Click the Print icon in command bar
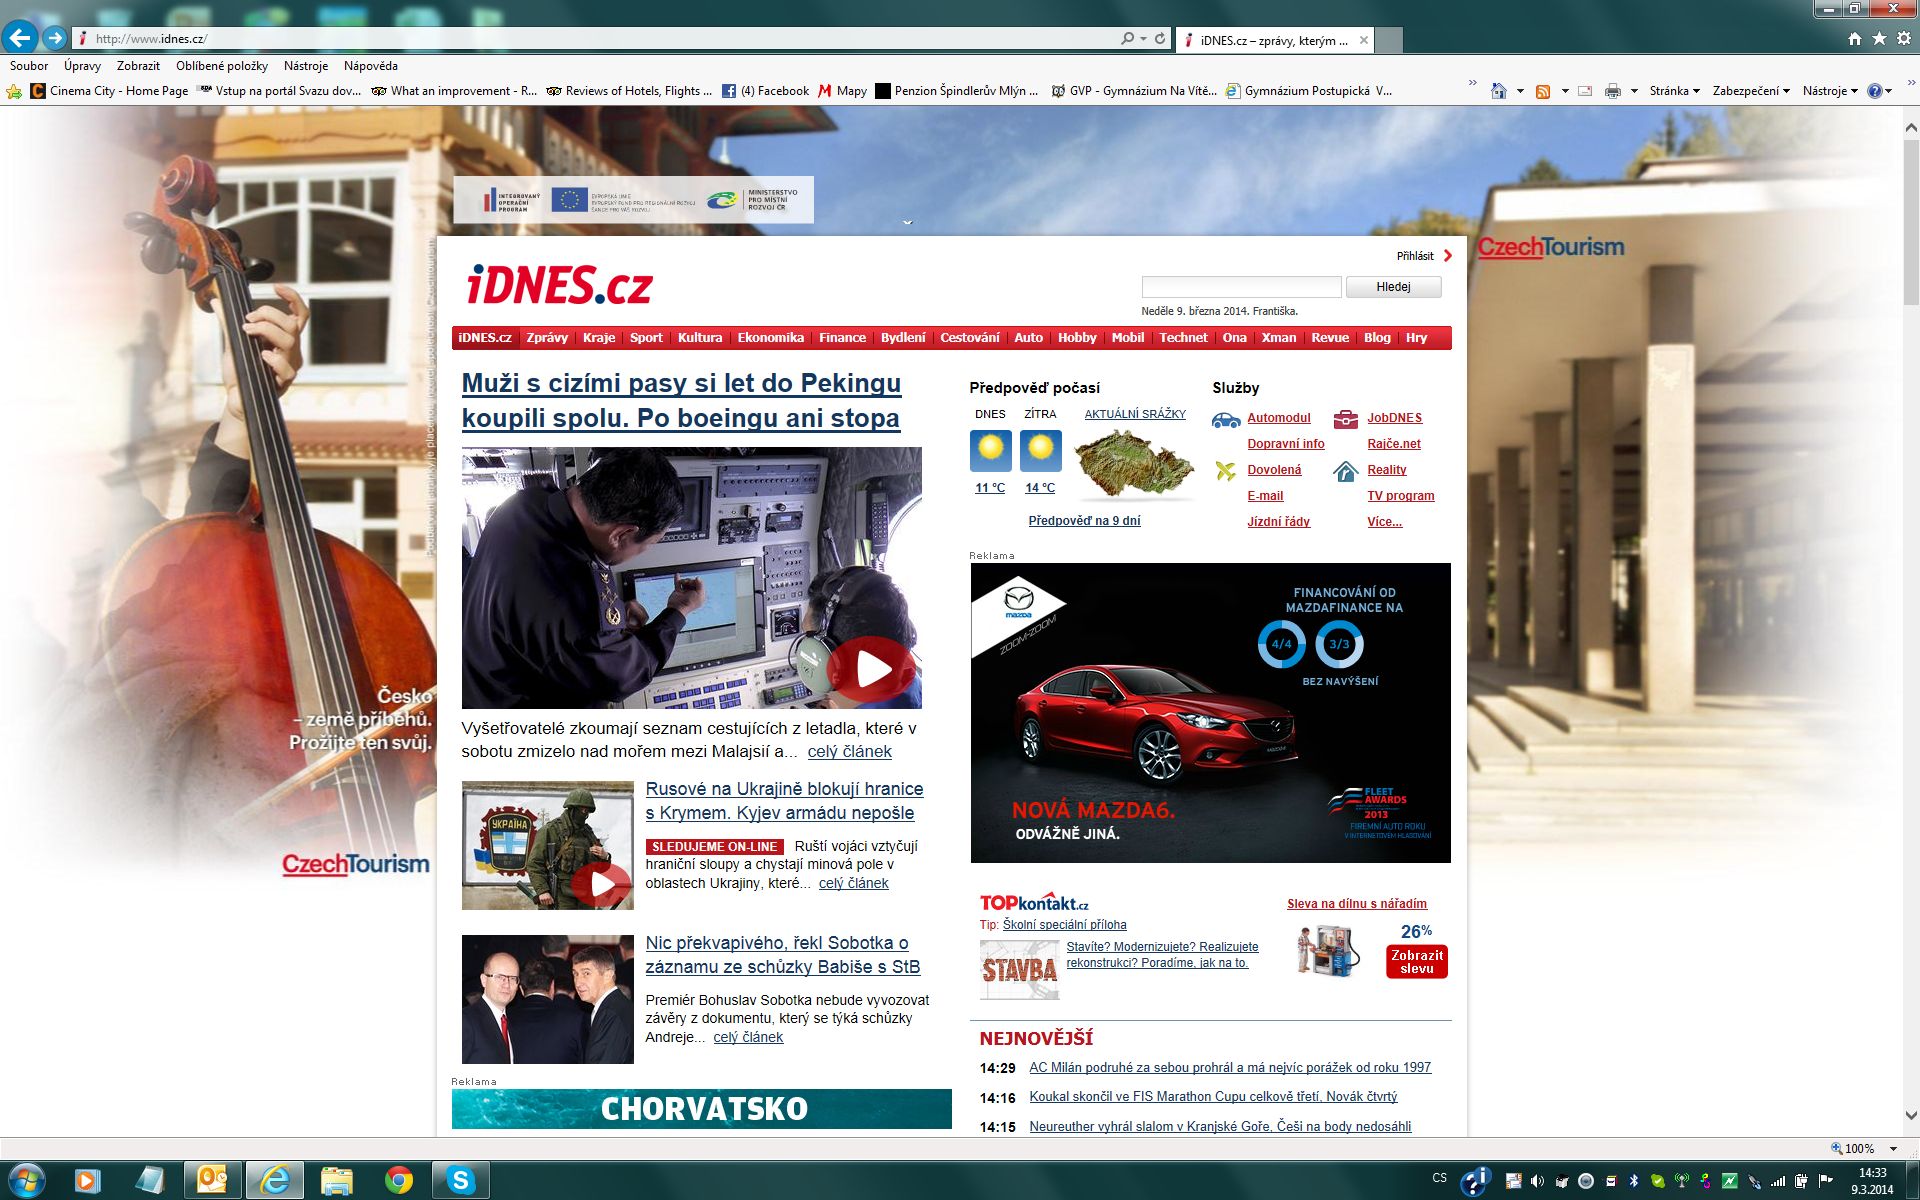Screen dimensions: 1920x1200 [1612, 91]
